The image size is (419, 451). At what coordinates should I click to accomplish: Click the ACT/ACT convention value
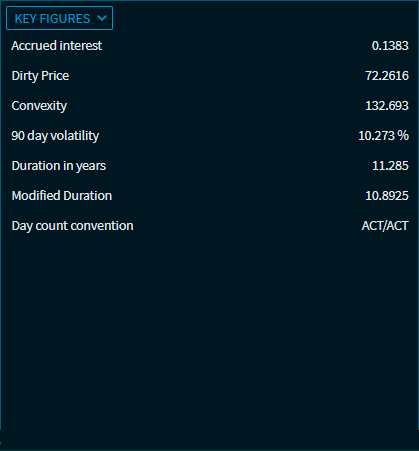click(x=385, y=226)
